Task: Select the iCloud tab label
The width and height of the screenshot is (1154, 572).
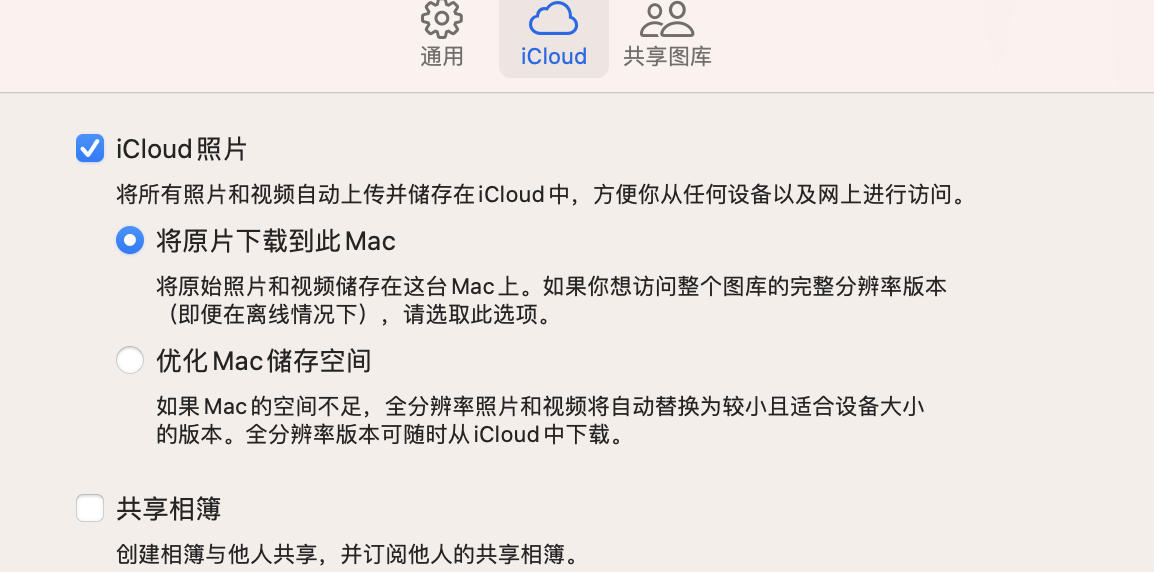Action: (x=553, y=56)
